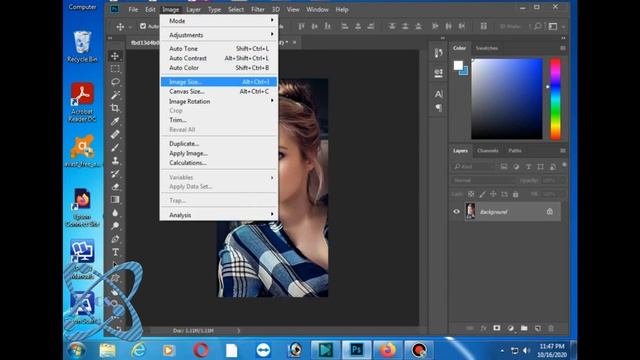This screenshot has width=640, height=360.
Task: Select Duplicate menu entry
Action: (219, 144)
